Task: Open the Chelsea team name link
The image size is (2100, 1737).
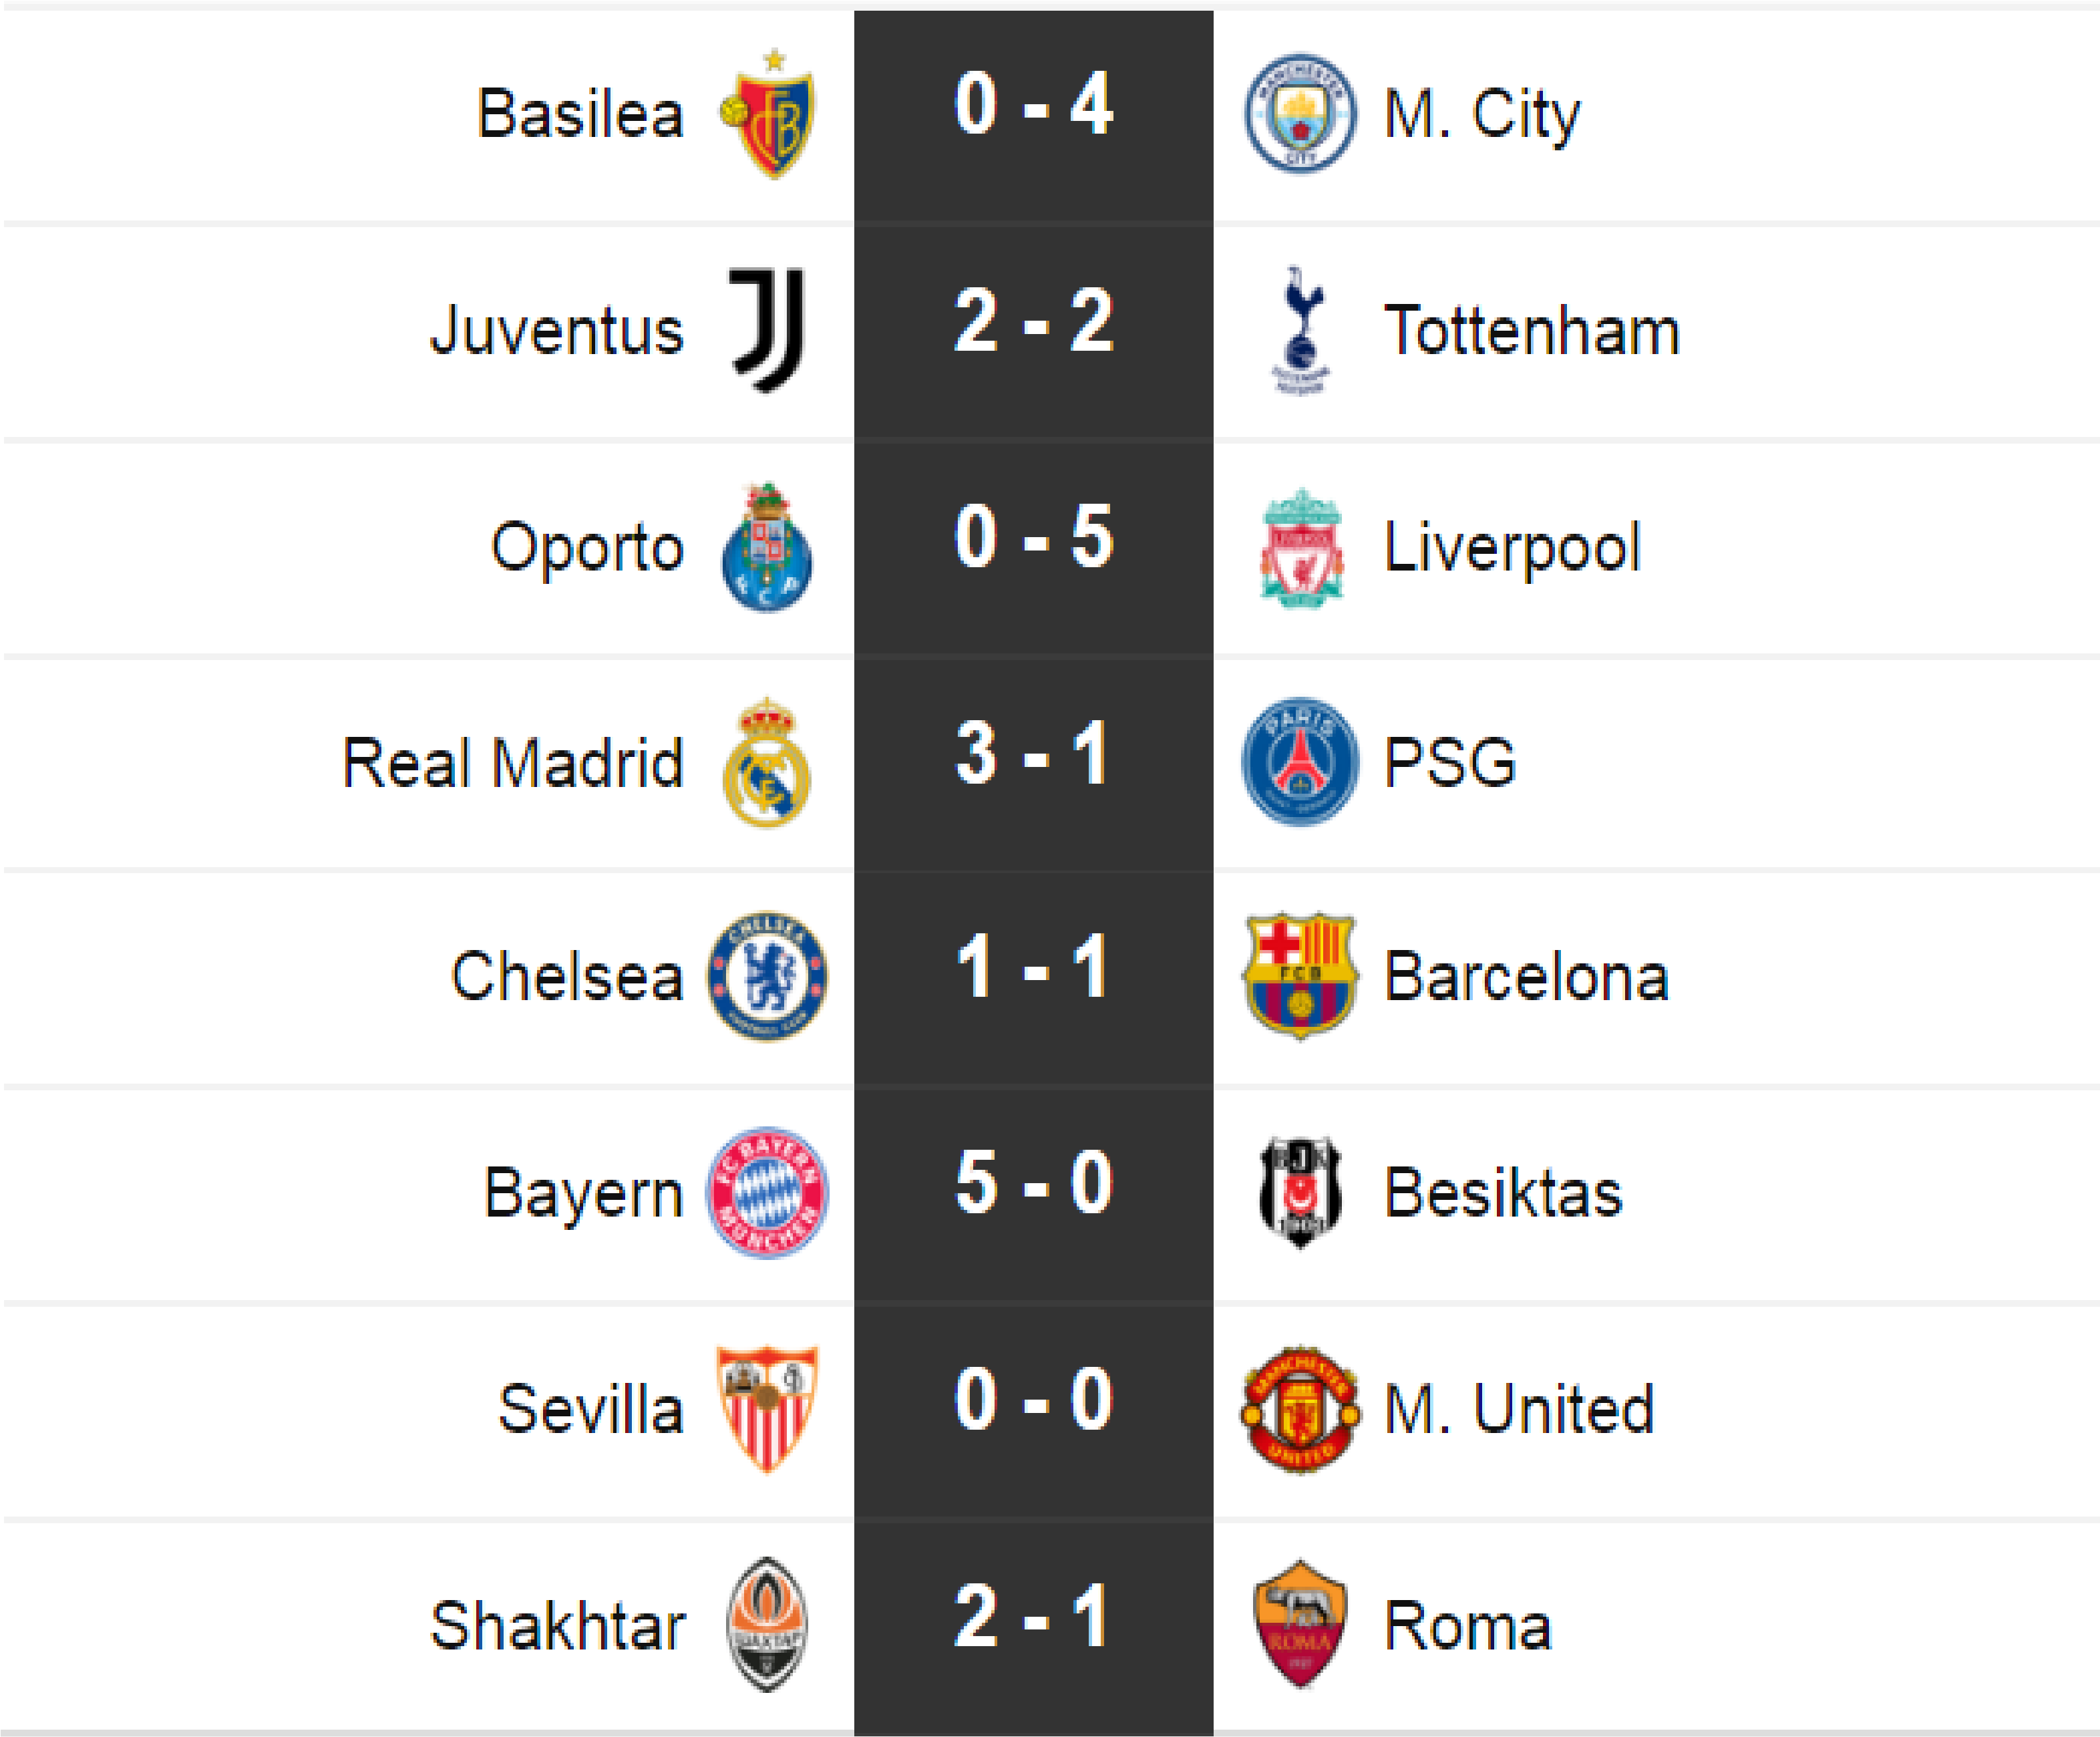Action: (567, 977)
